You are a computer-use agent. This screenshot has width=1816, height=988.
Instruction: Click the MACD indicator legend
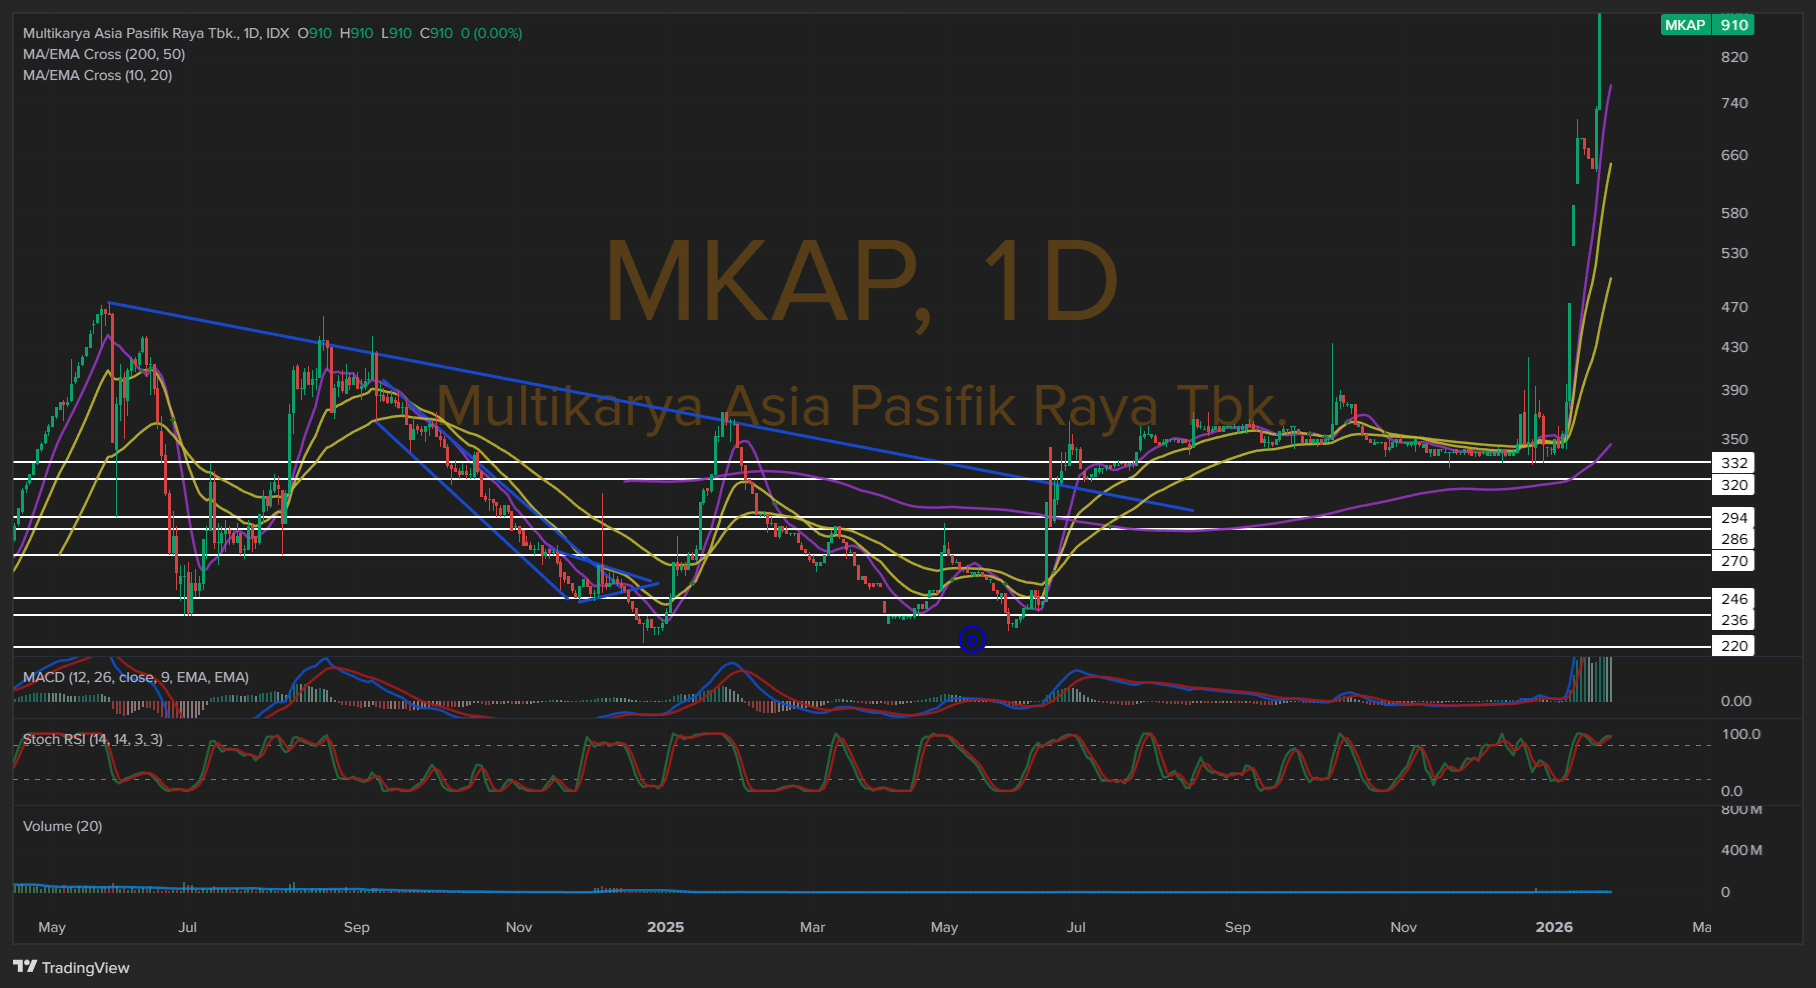tap(135, 677)
